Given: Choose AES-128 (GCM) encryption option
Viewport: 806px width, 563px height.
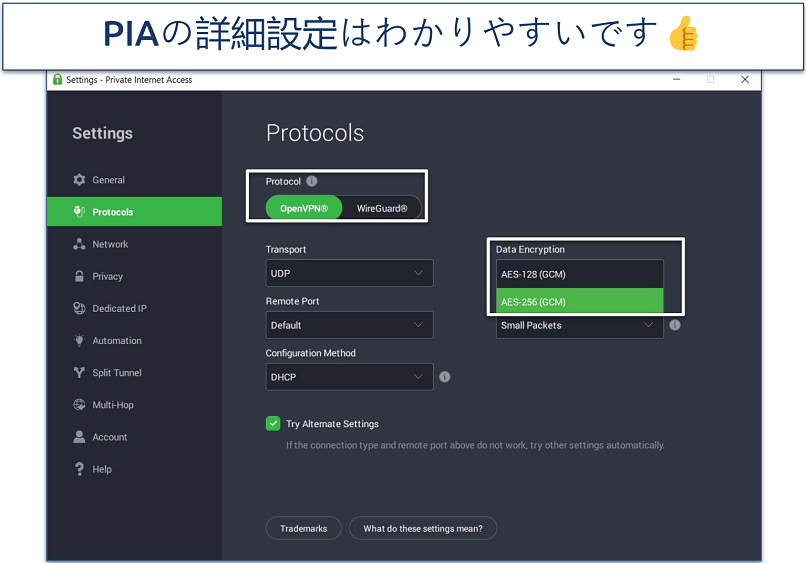Looking at the screenshot, I should pyautogui.click(x=579, y=274).
